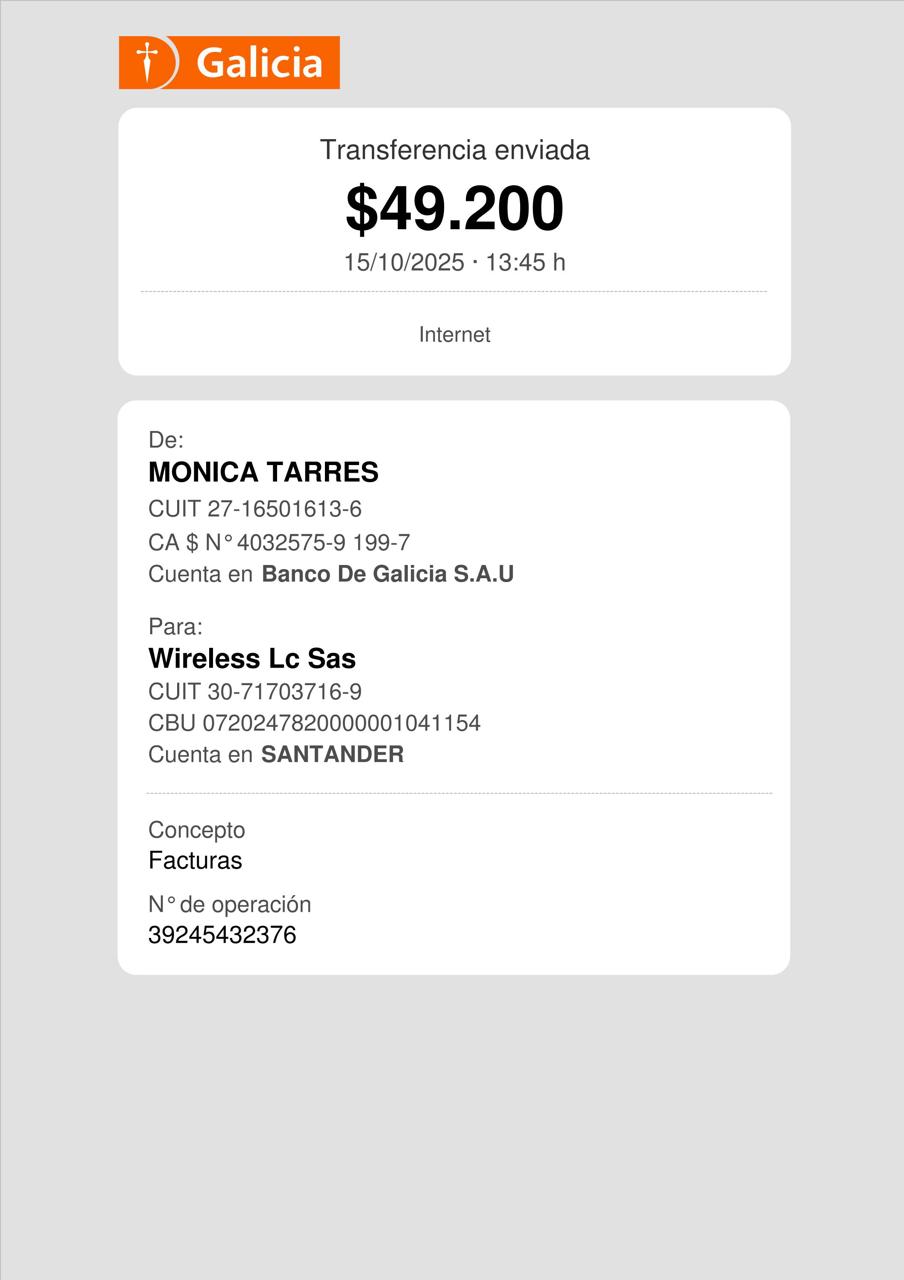Select the Transferencia enviada heading
The image size is (904, 1280).
(454, 150)
